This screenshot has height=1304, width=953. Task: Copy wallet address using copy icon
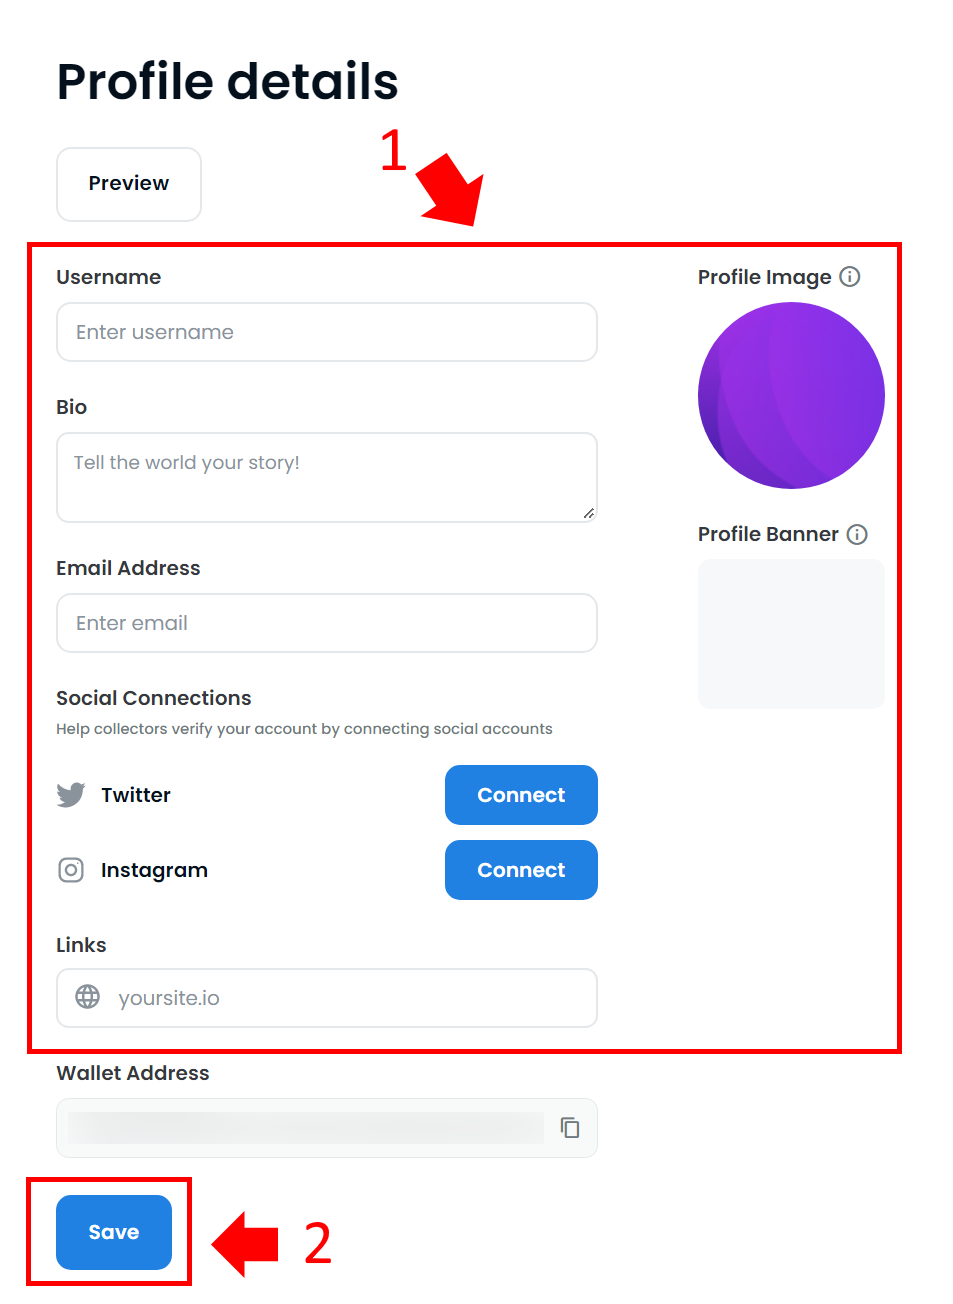[x=570, y=1128]
